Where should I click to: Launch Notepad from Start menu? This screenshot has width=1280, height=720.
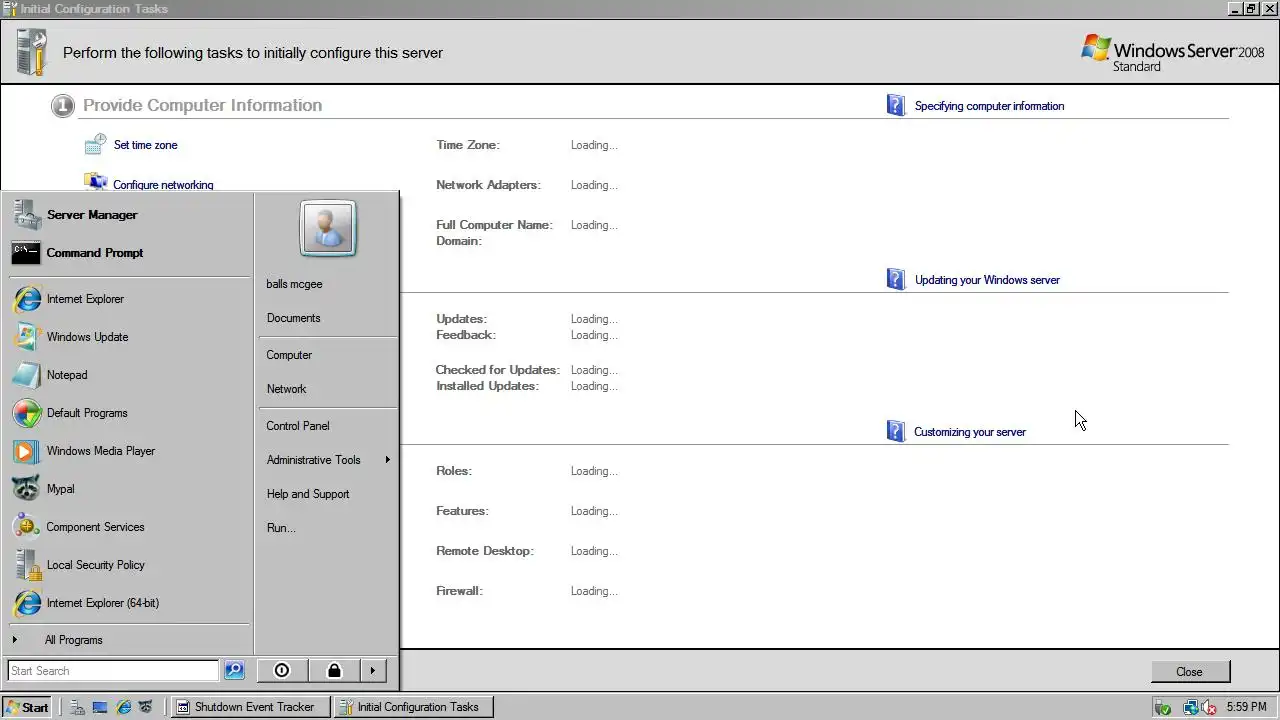(x=128, y=375)
